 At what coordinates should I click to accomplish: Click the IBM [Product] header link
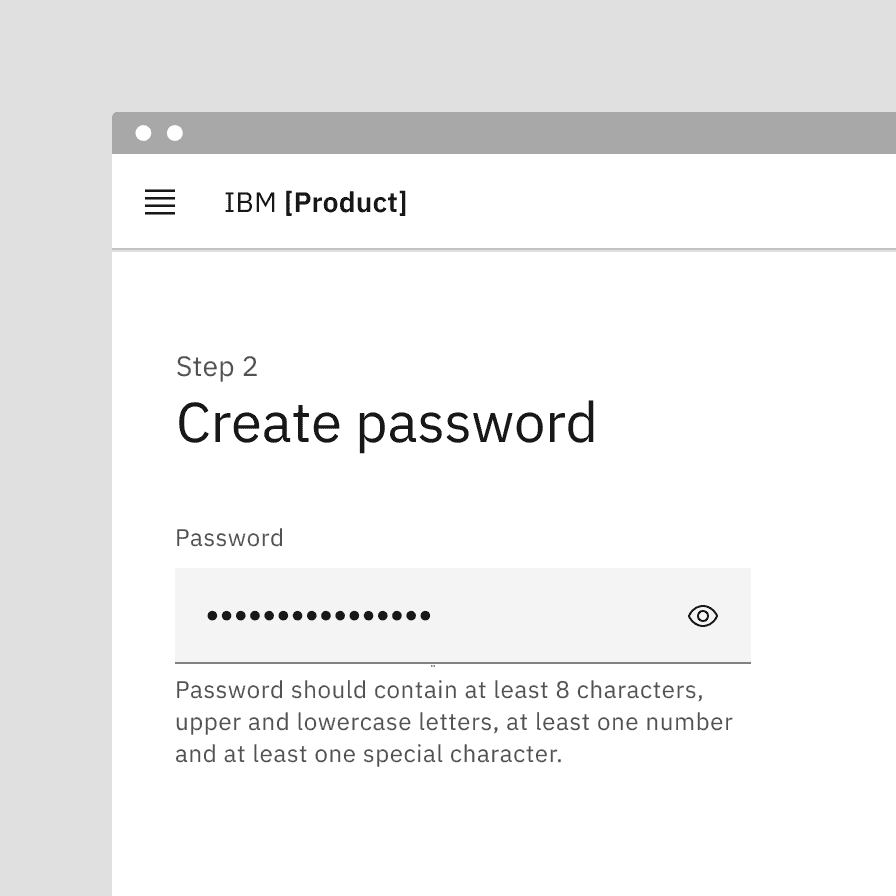(x=316, y=202)
